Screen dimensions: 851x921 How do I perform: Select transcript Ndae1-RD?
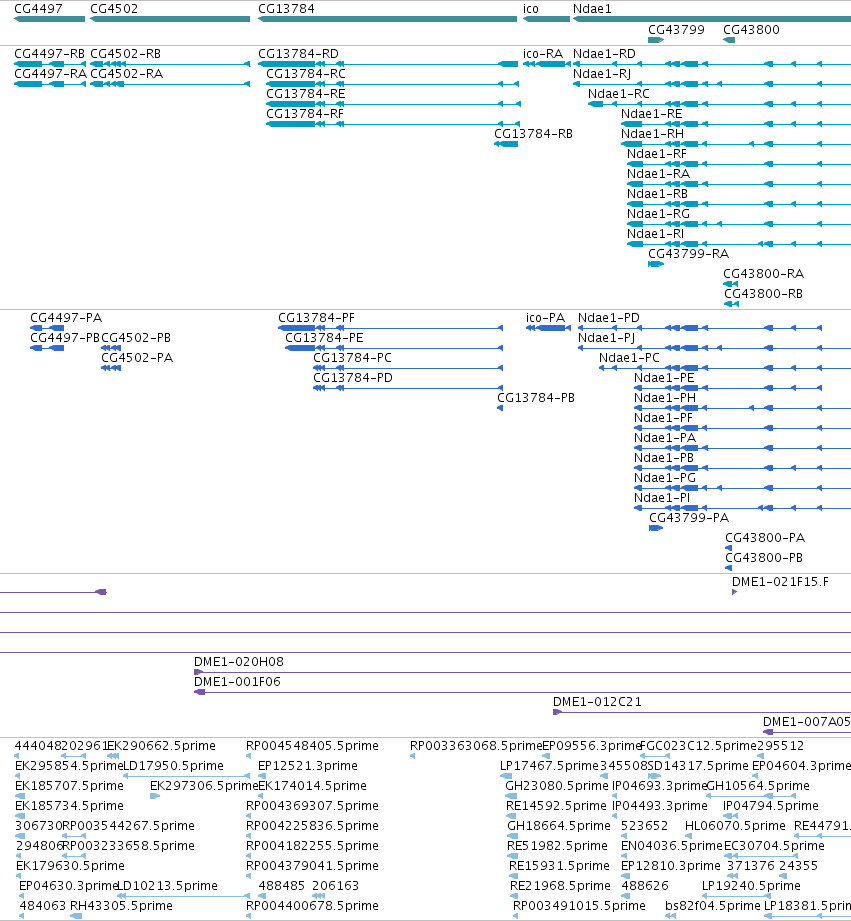[604, 54]
